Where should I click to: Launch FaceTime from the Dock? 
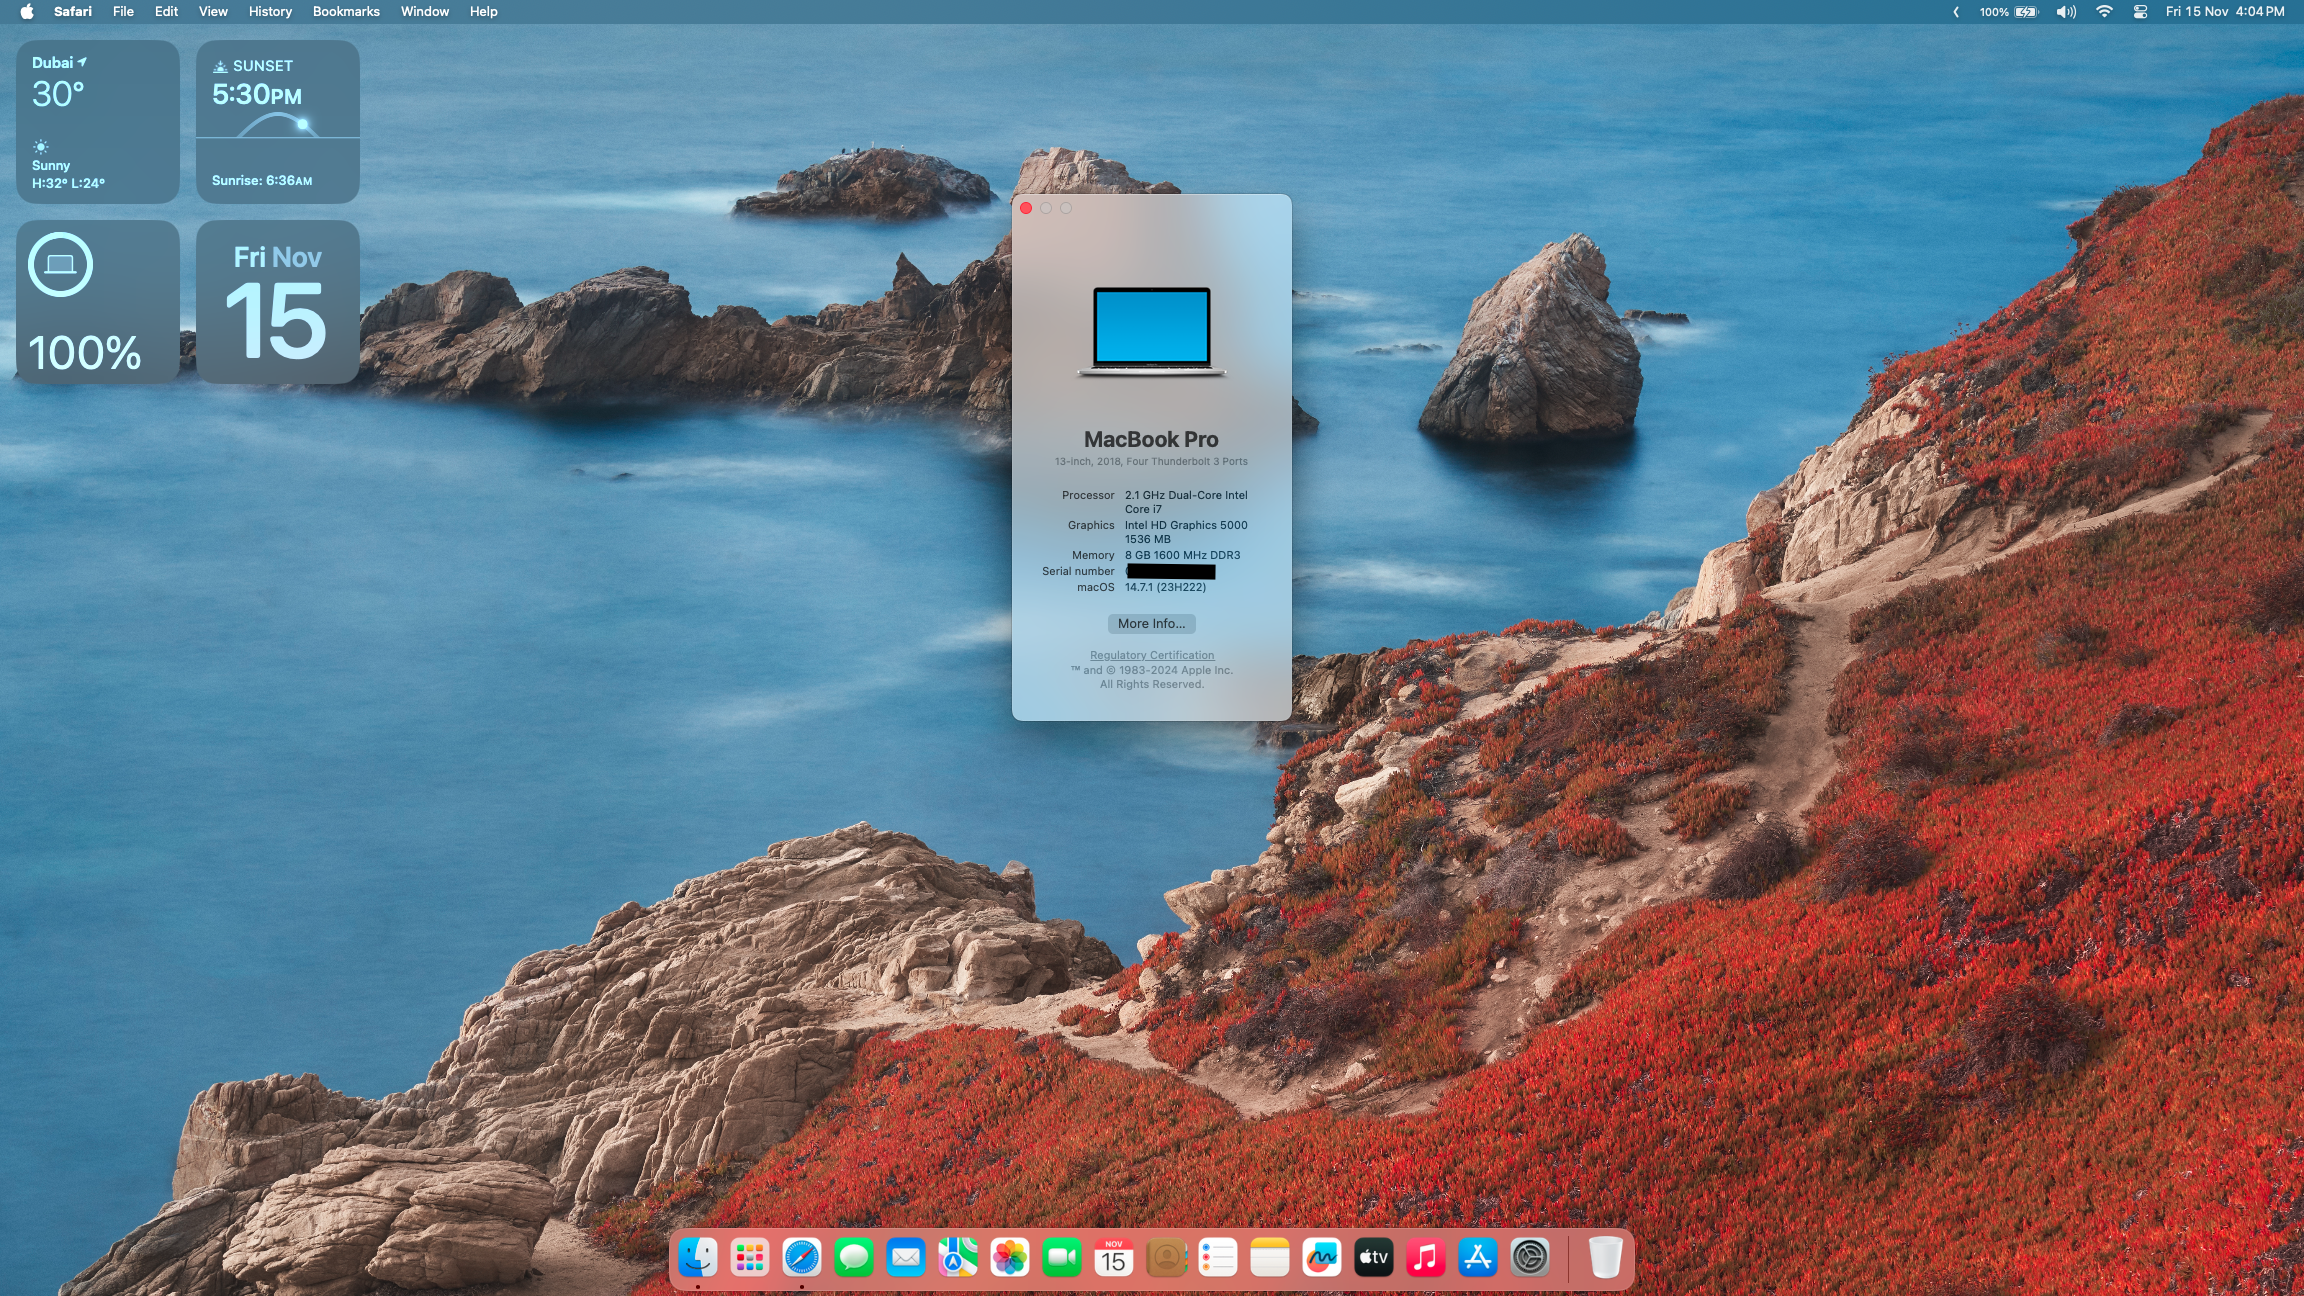[1062, 1257]
